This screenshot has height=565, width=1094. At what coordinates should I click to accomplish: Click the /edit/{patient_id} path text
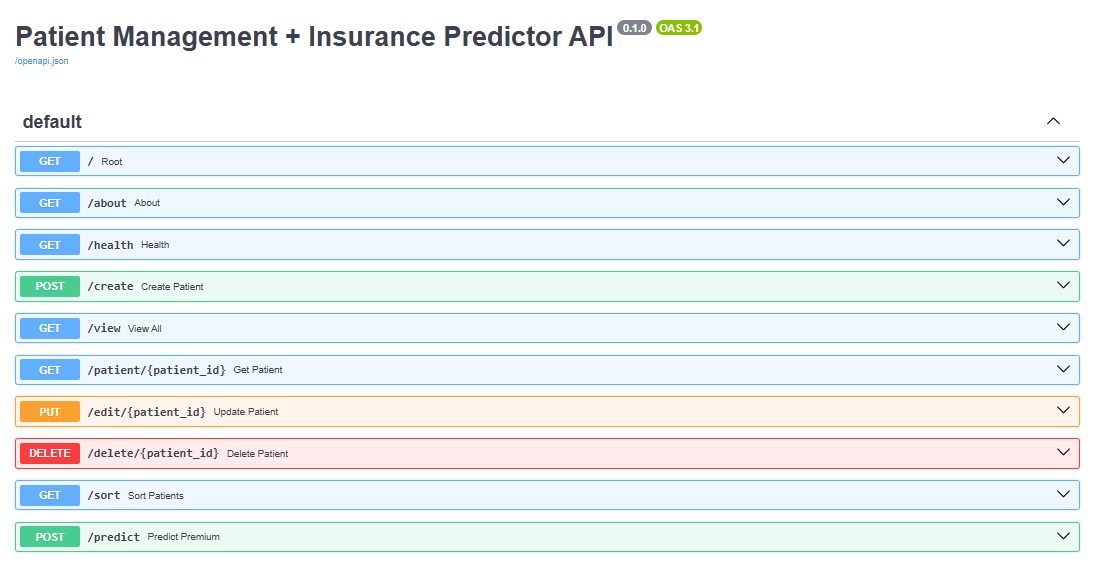coord(146,412)
